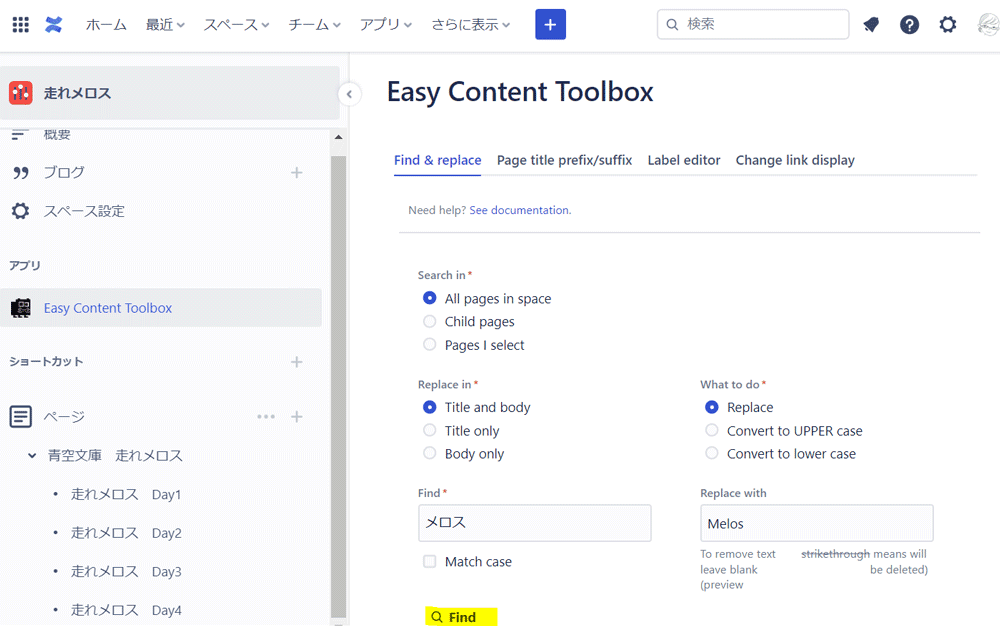Enable the Match case checkbox
The width and height of the screenshot is (1000, 626).
tap(430, 562)
